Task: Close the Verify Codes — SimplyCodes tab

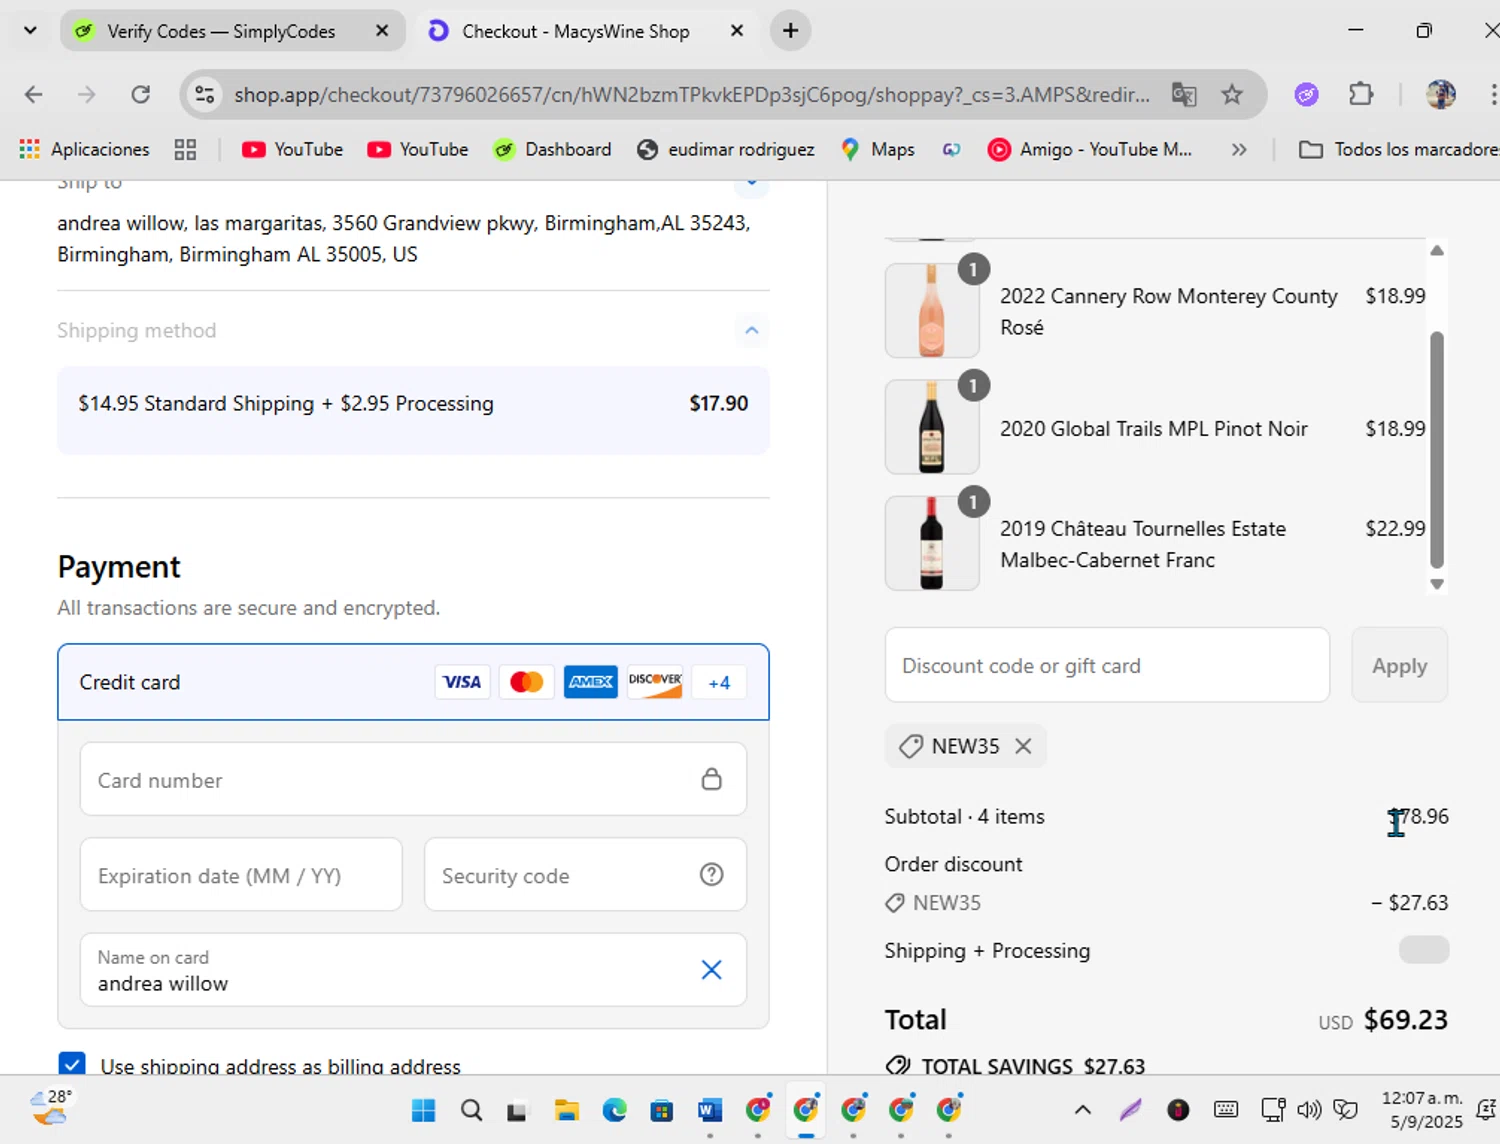Action: pos(382,31)
